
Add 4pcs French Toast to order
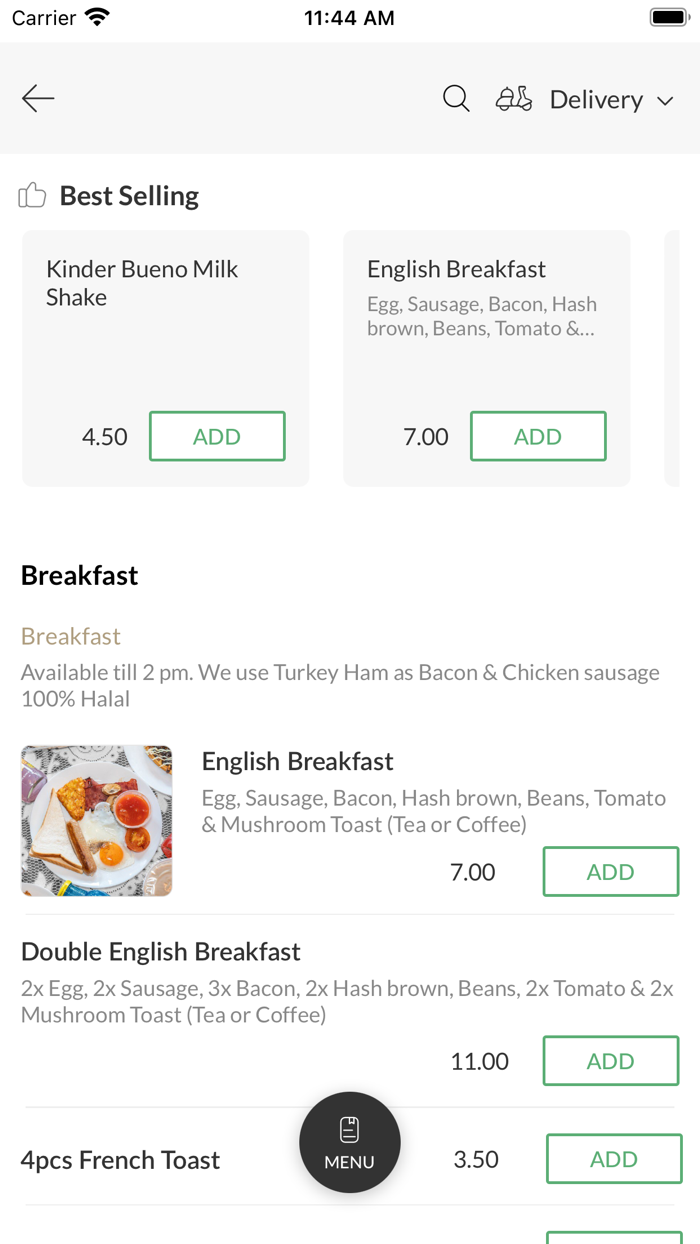pyautogui.click(x=613, y=1158)
